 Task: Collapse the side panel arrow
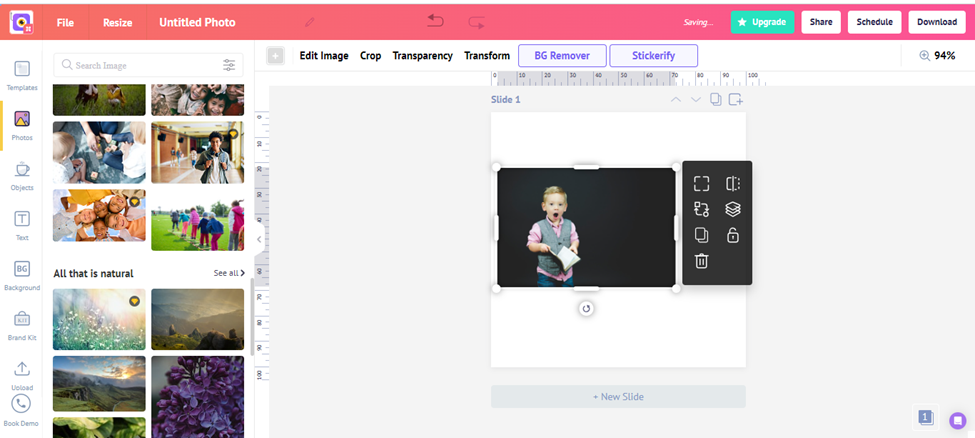(260, 239)
